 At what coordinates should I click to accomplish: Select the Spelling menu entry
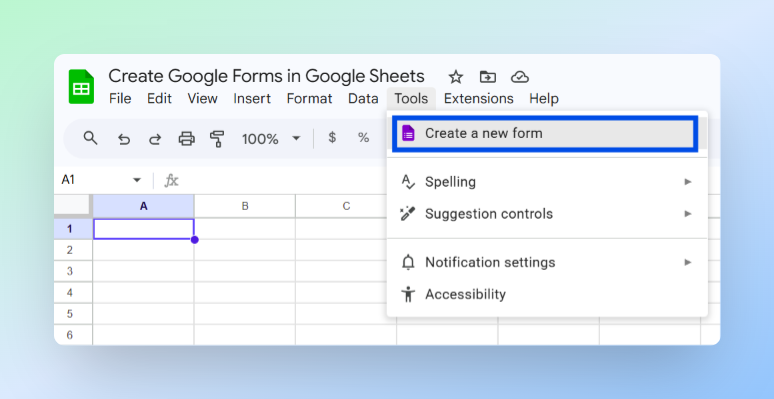[x=547, y=182]
